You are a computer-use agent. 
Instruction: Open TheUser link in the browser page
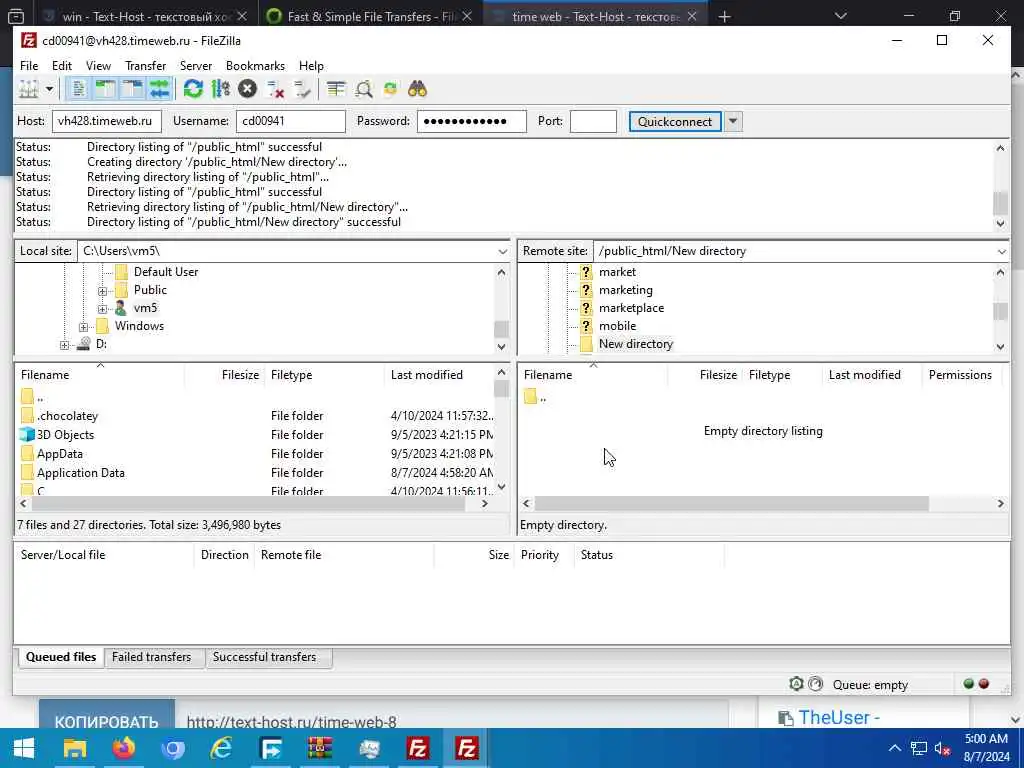coord(839,717)
